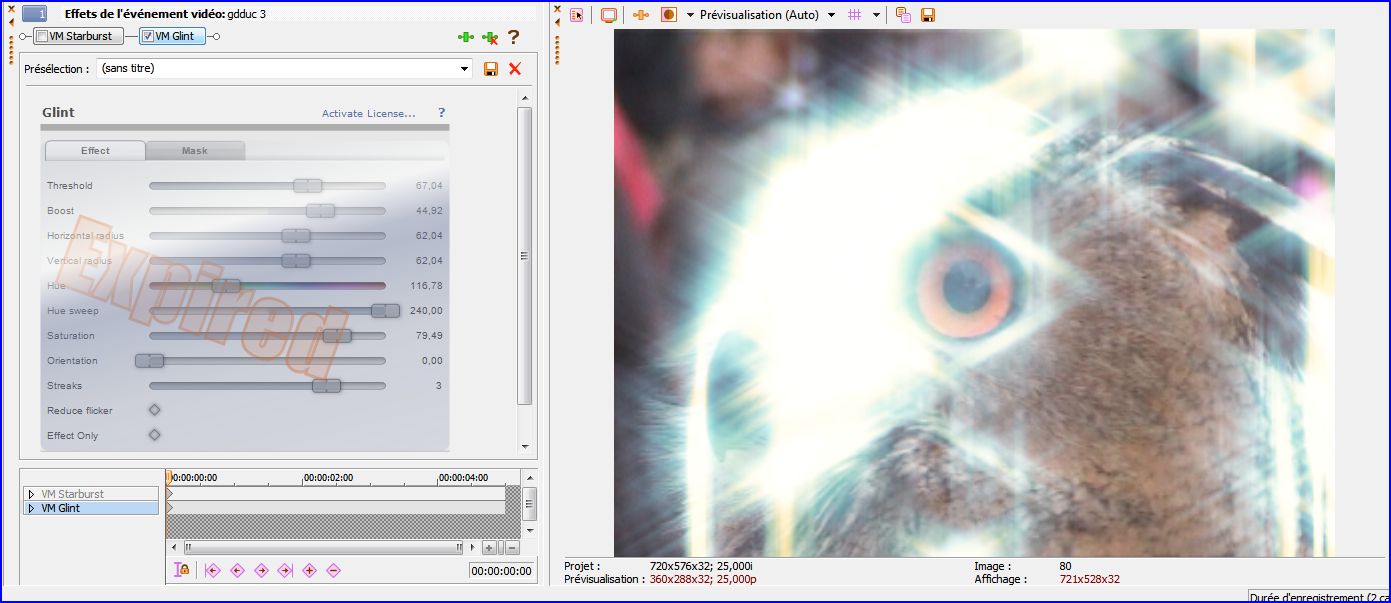Open Video Output FX in the preview toolbar
The width and height of the screenshot is (1391, 603).
[641, 15]
